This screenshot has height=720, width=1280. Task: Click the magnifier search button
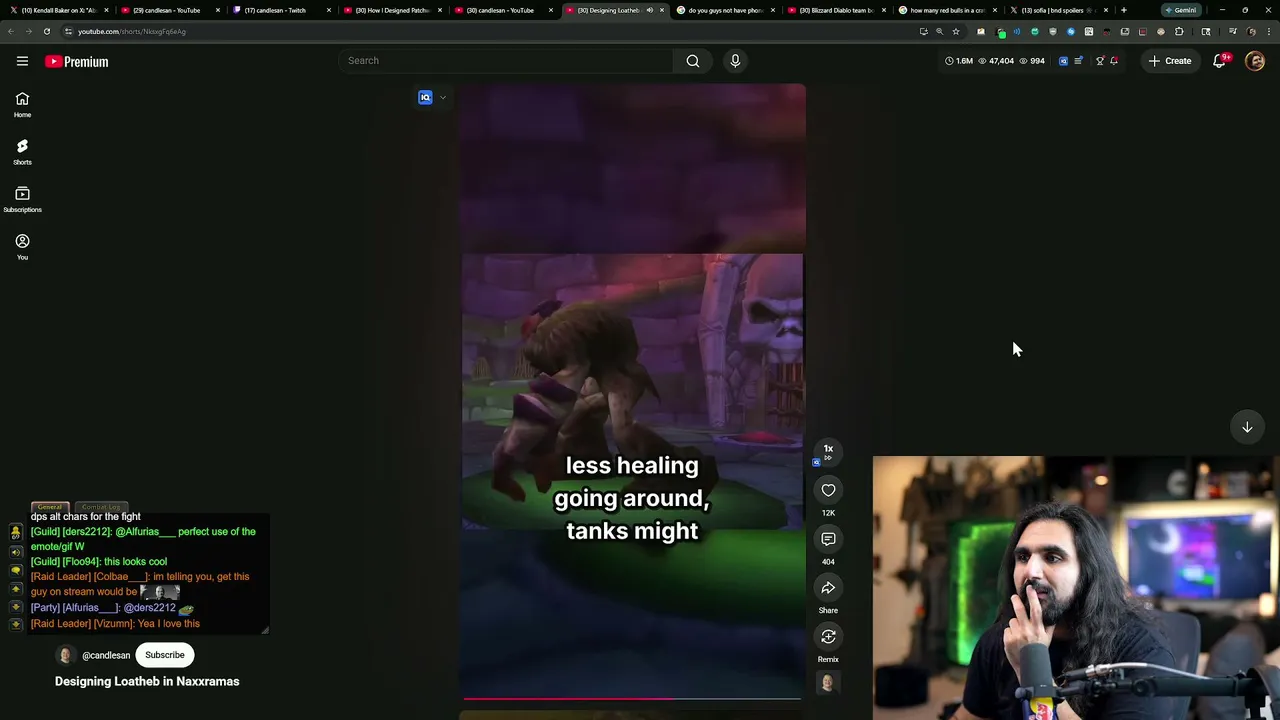pos(693,61)
